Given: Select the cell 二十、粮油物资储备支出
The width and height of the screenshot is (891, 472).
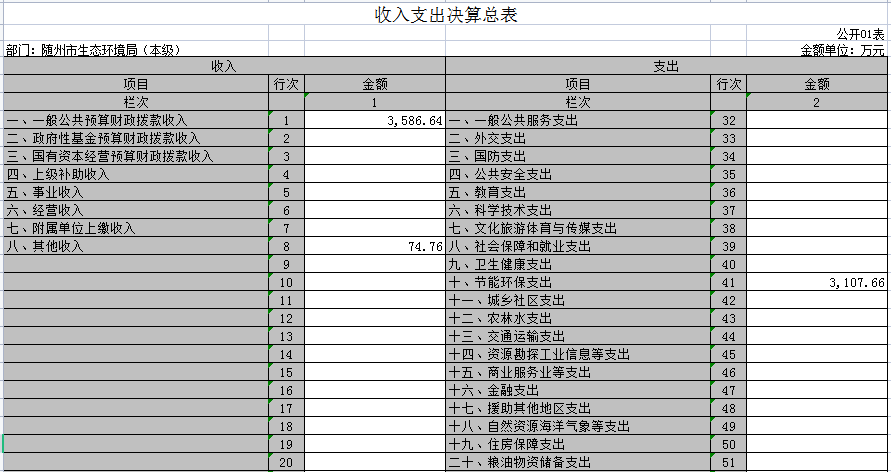Looking at the screenshot, I should pos(578,462).
